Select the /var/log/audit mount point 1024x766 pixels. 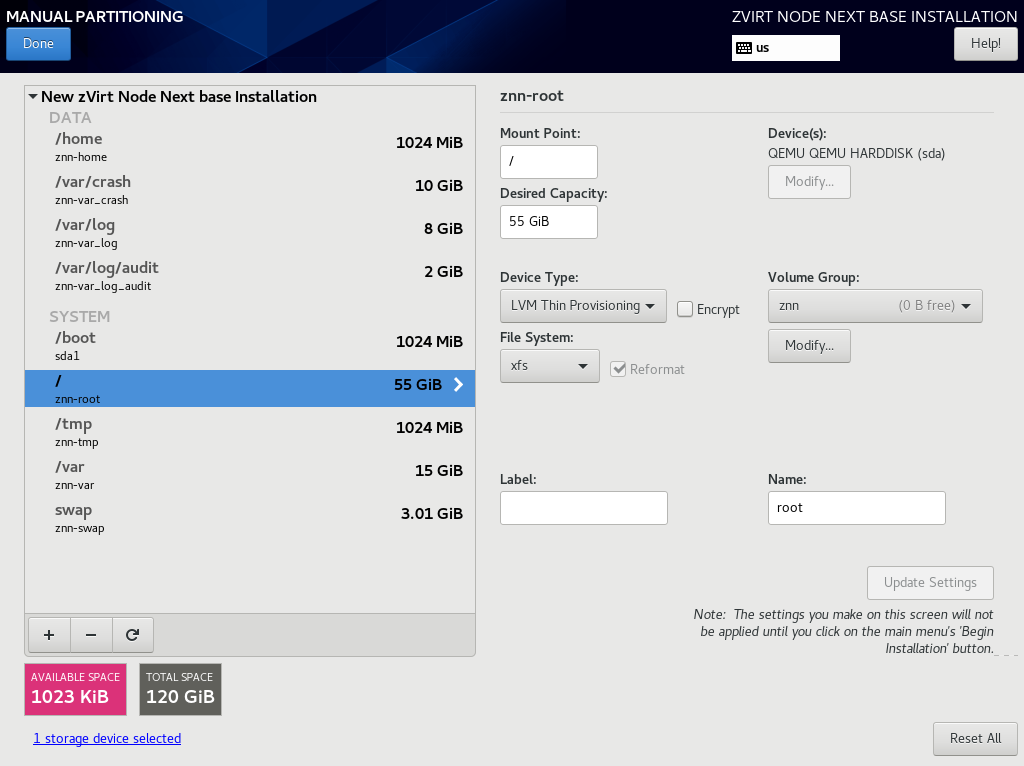click(250, 276)
